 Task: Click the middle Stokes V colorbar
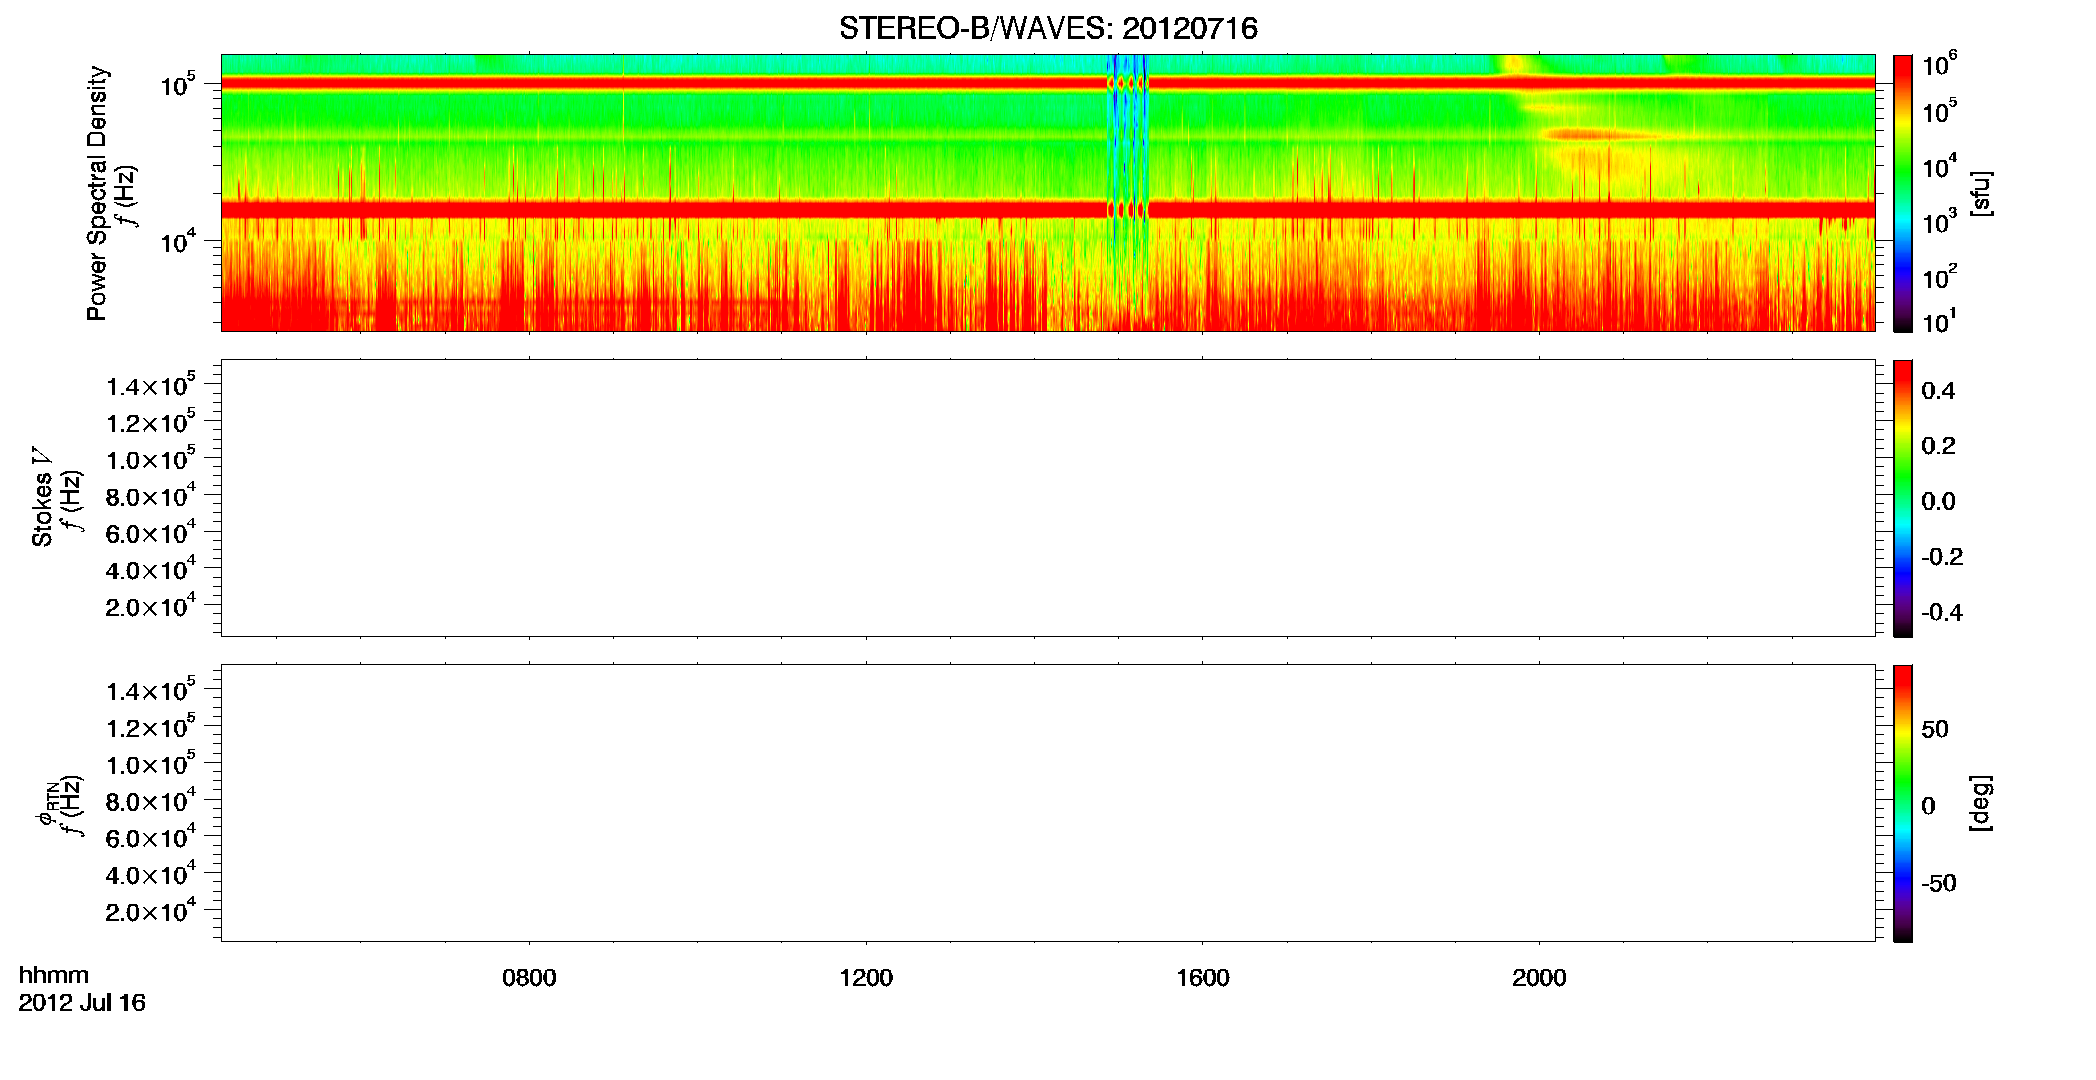pyautogui.click(x=1903, y=498)
